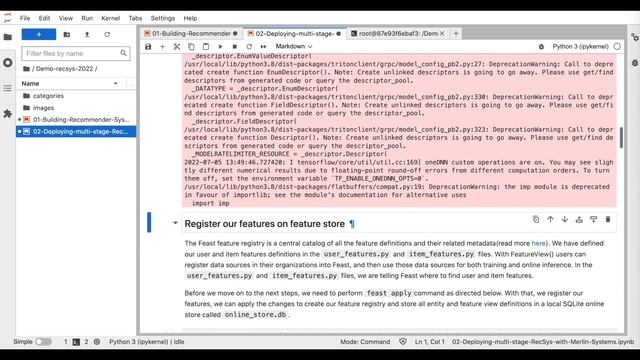
Task: Open the Table of Contents panel
Action: 8,88
